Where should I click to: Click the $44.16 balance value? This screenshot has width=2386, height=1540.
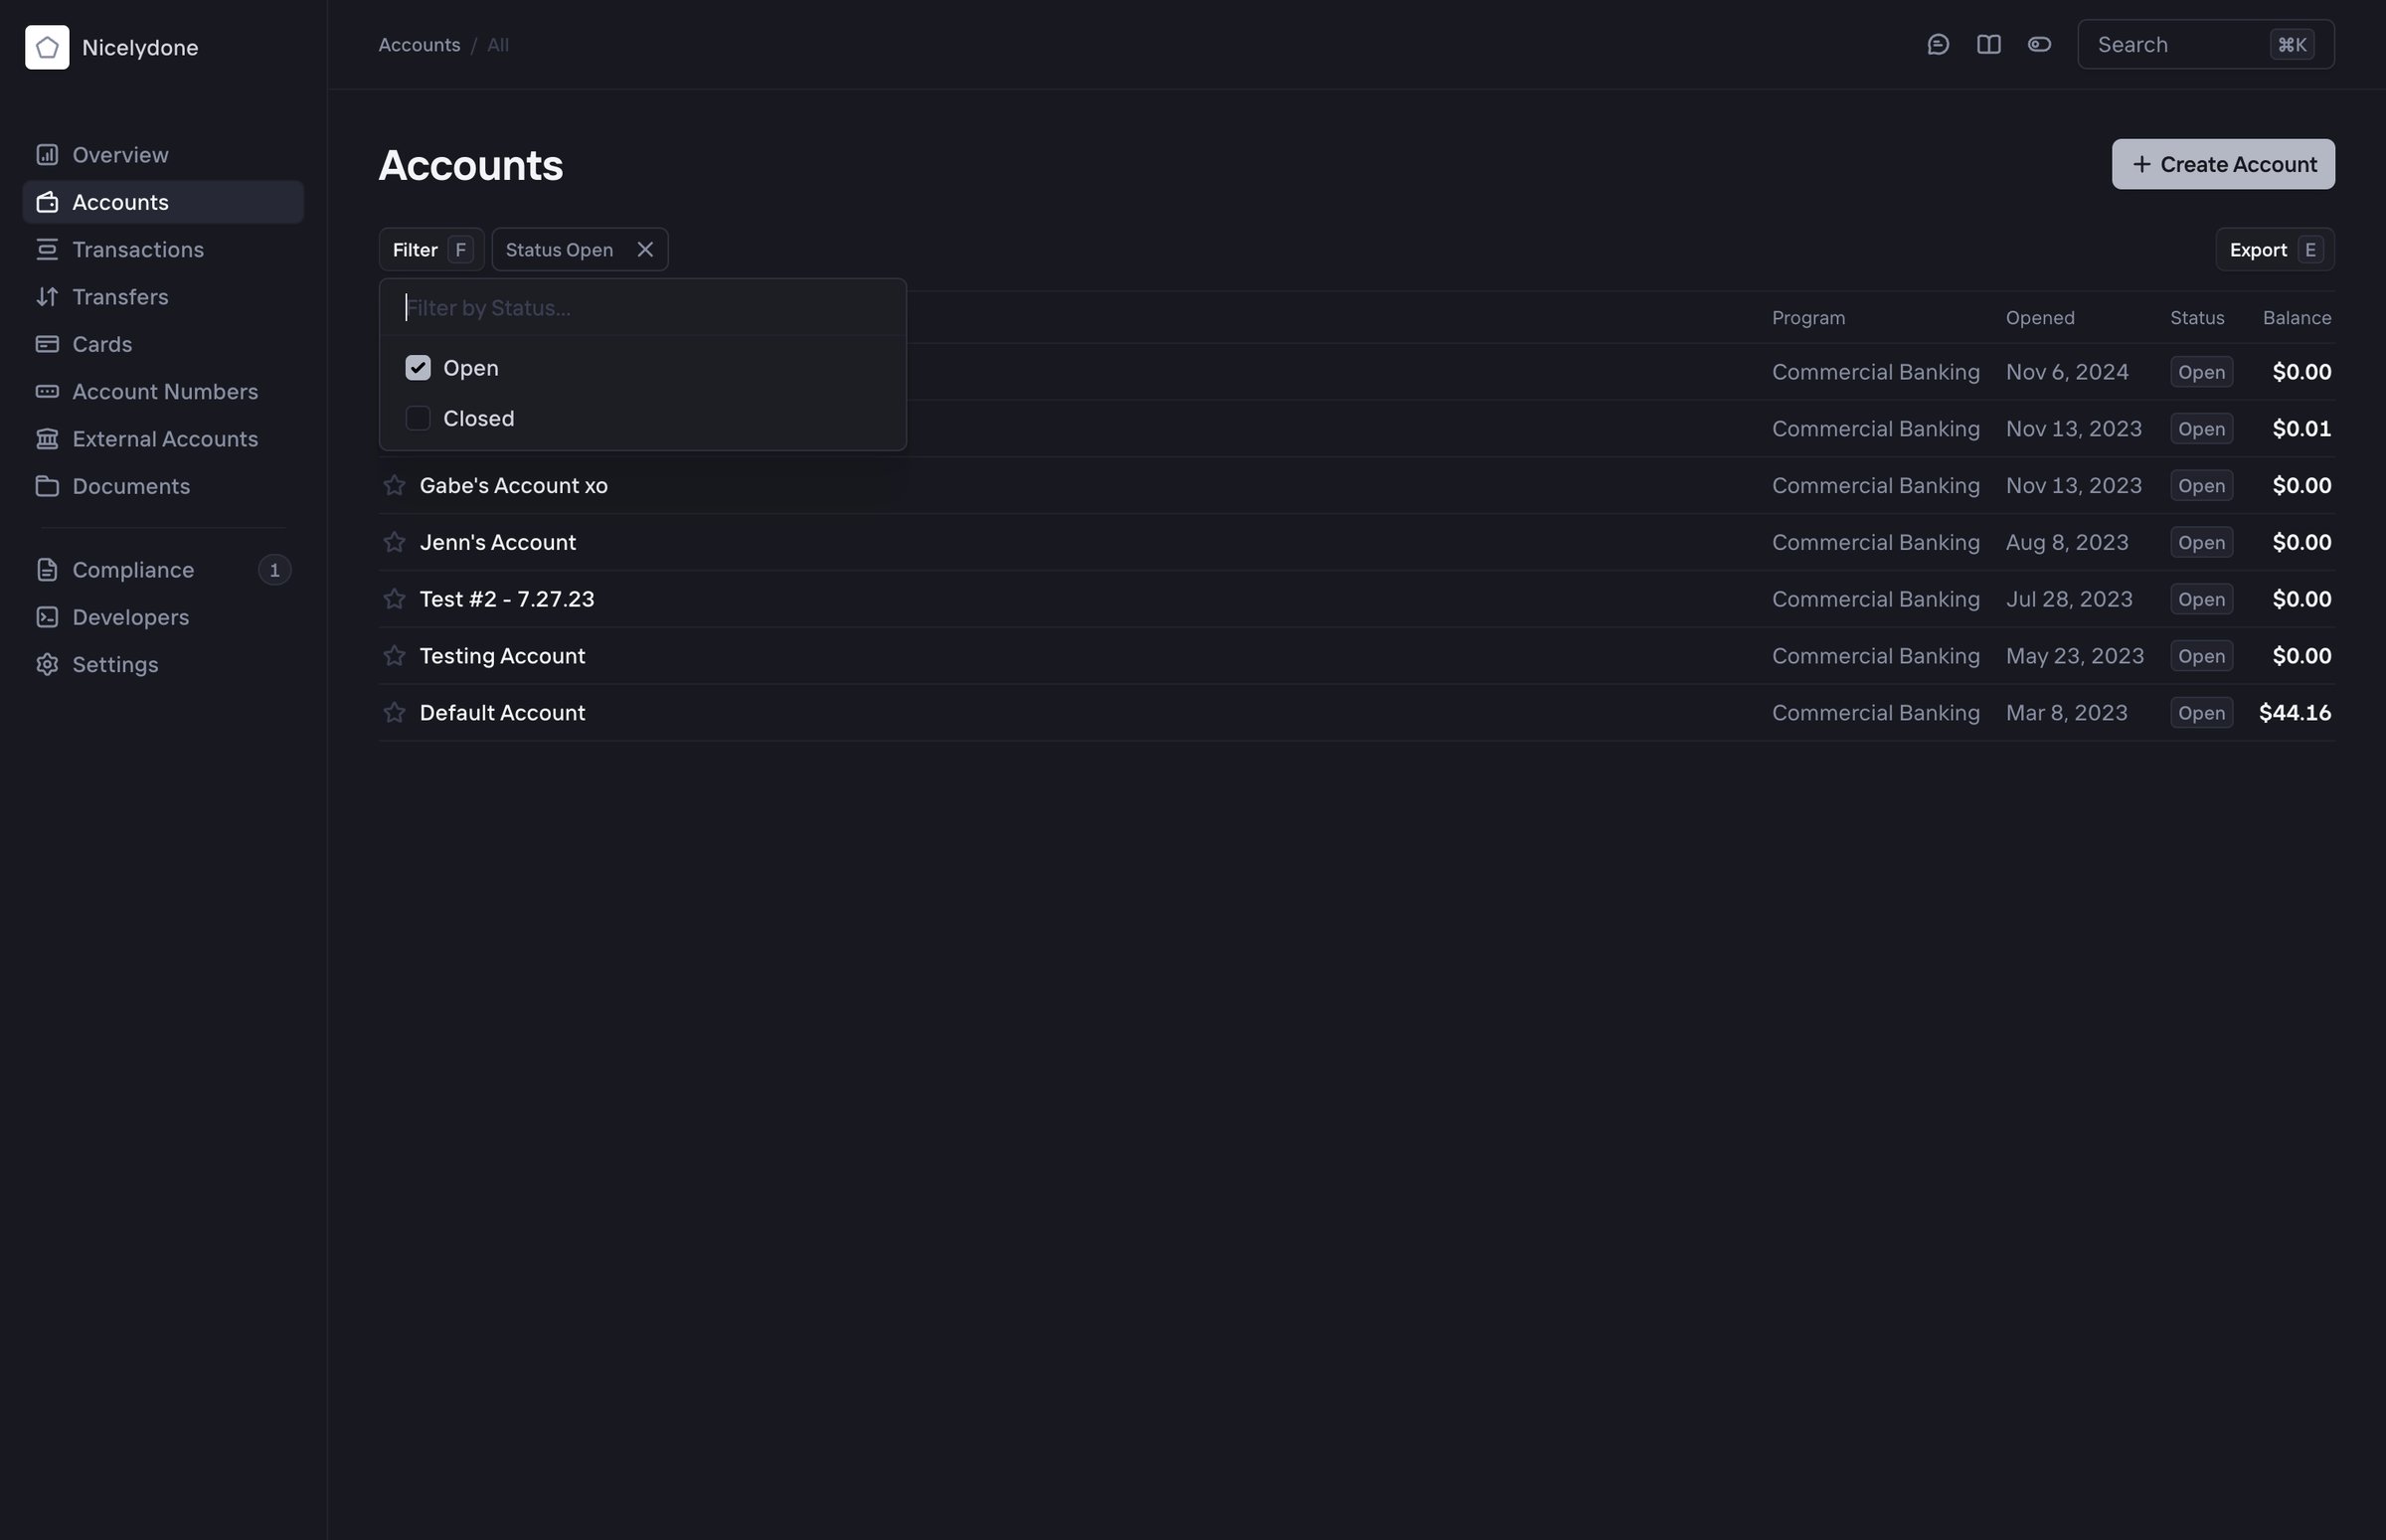pos(2294,713)
